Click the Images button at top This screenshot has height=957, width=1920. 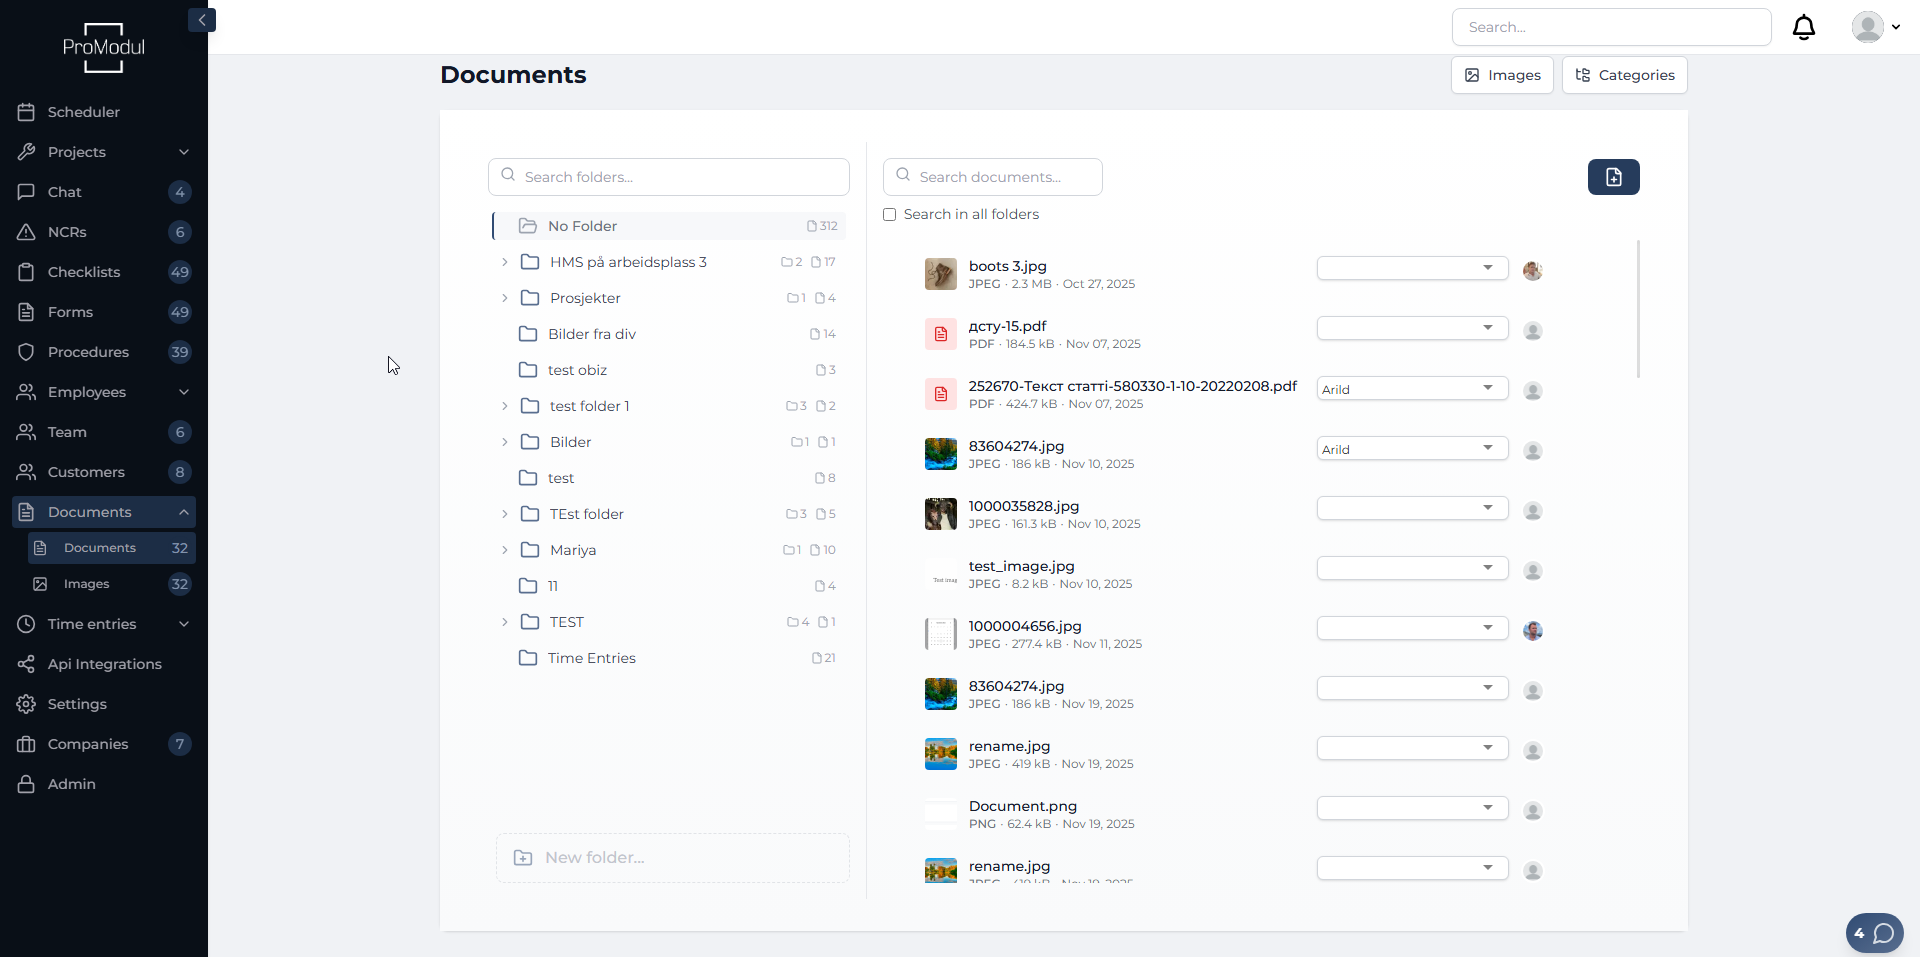coord(1501,75)
